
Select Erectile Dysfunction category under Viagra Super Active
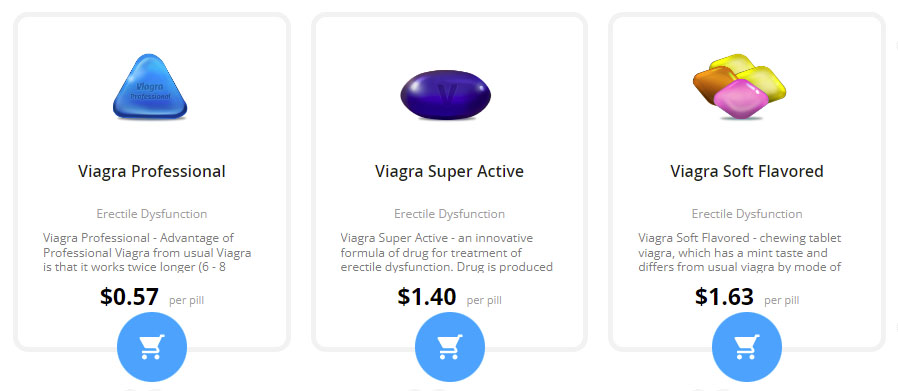pos(450,214)
